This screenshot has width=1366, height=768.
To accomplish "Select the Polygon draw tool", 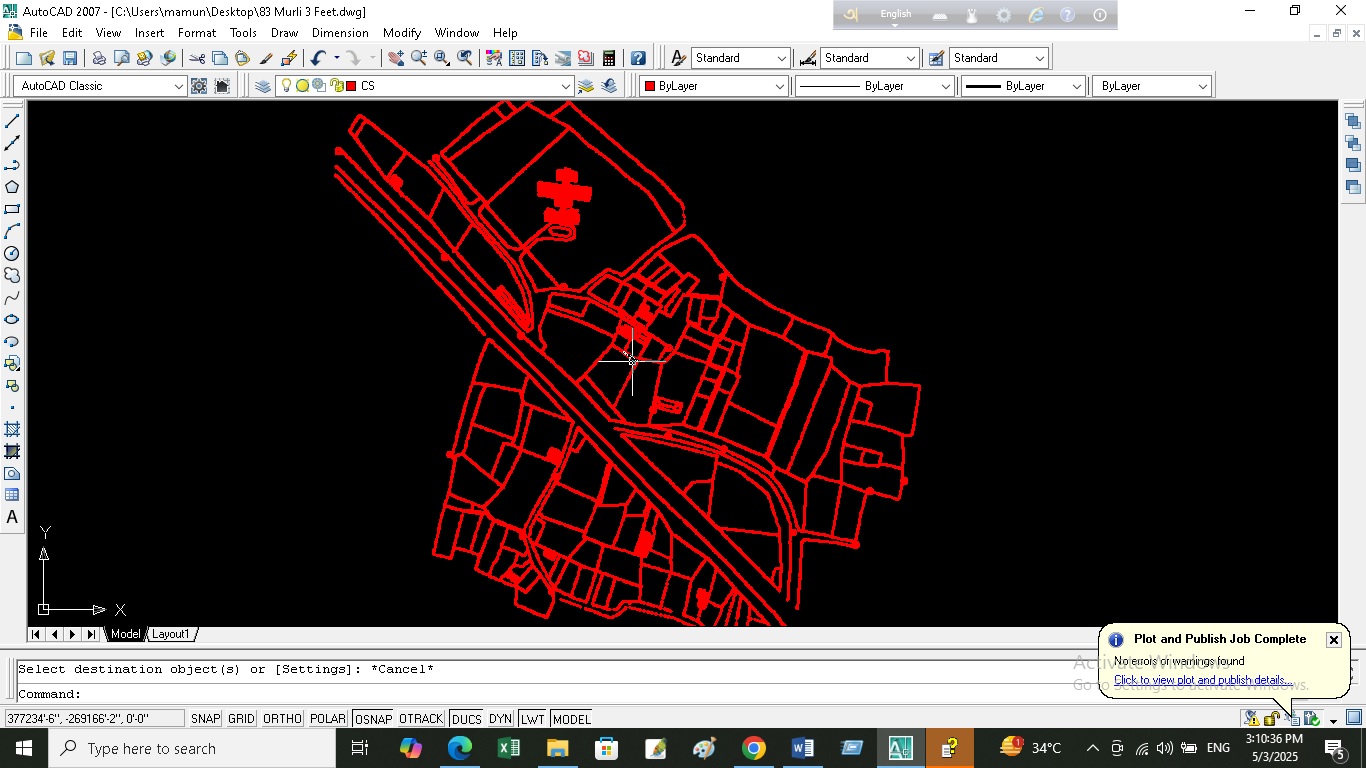I will click(12, 187).
